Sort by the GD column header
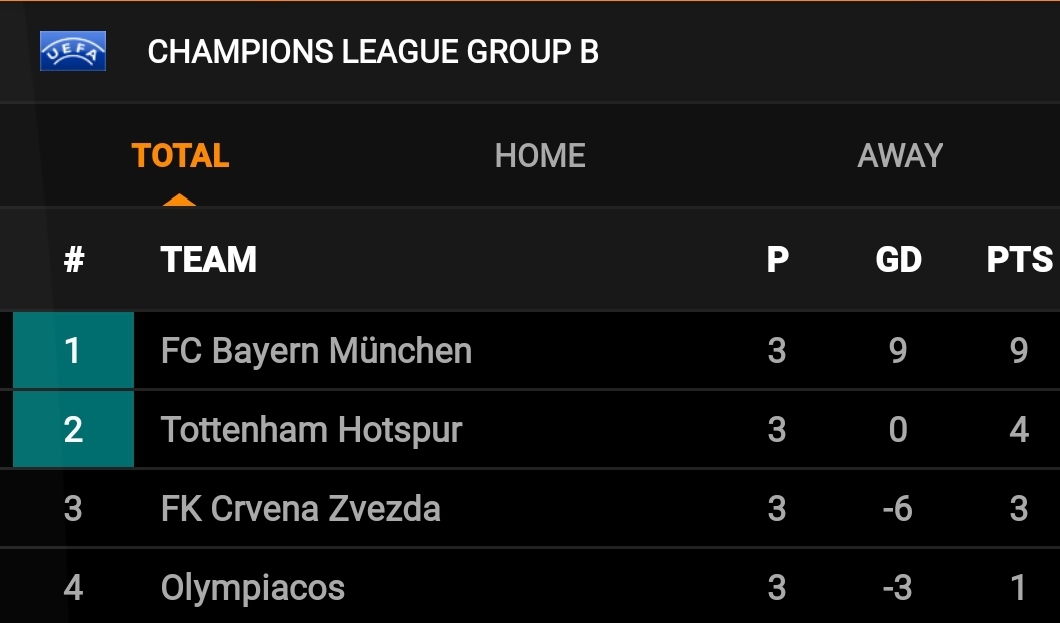Image resolution: width=1060 pixels, height=623 pixels. pyautogui.click(x=898, y=259)
